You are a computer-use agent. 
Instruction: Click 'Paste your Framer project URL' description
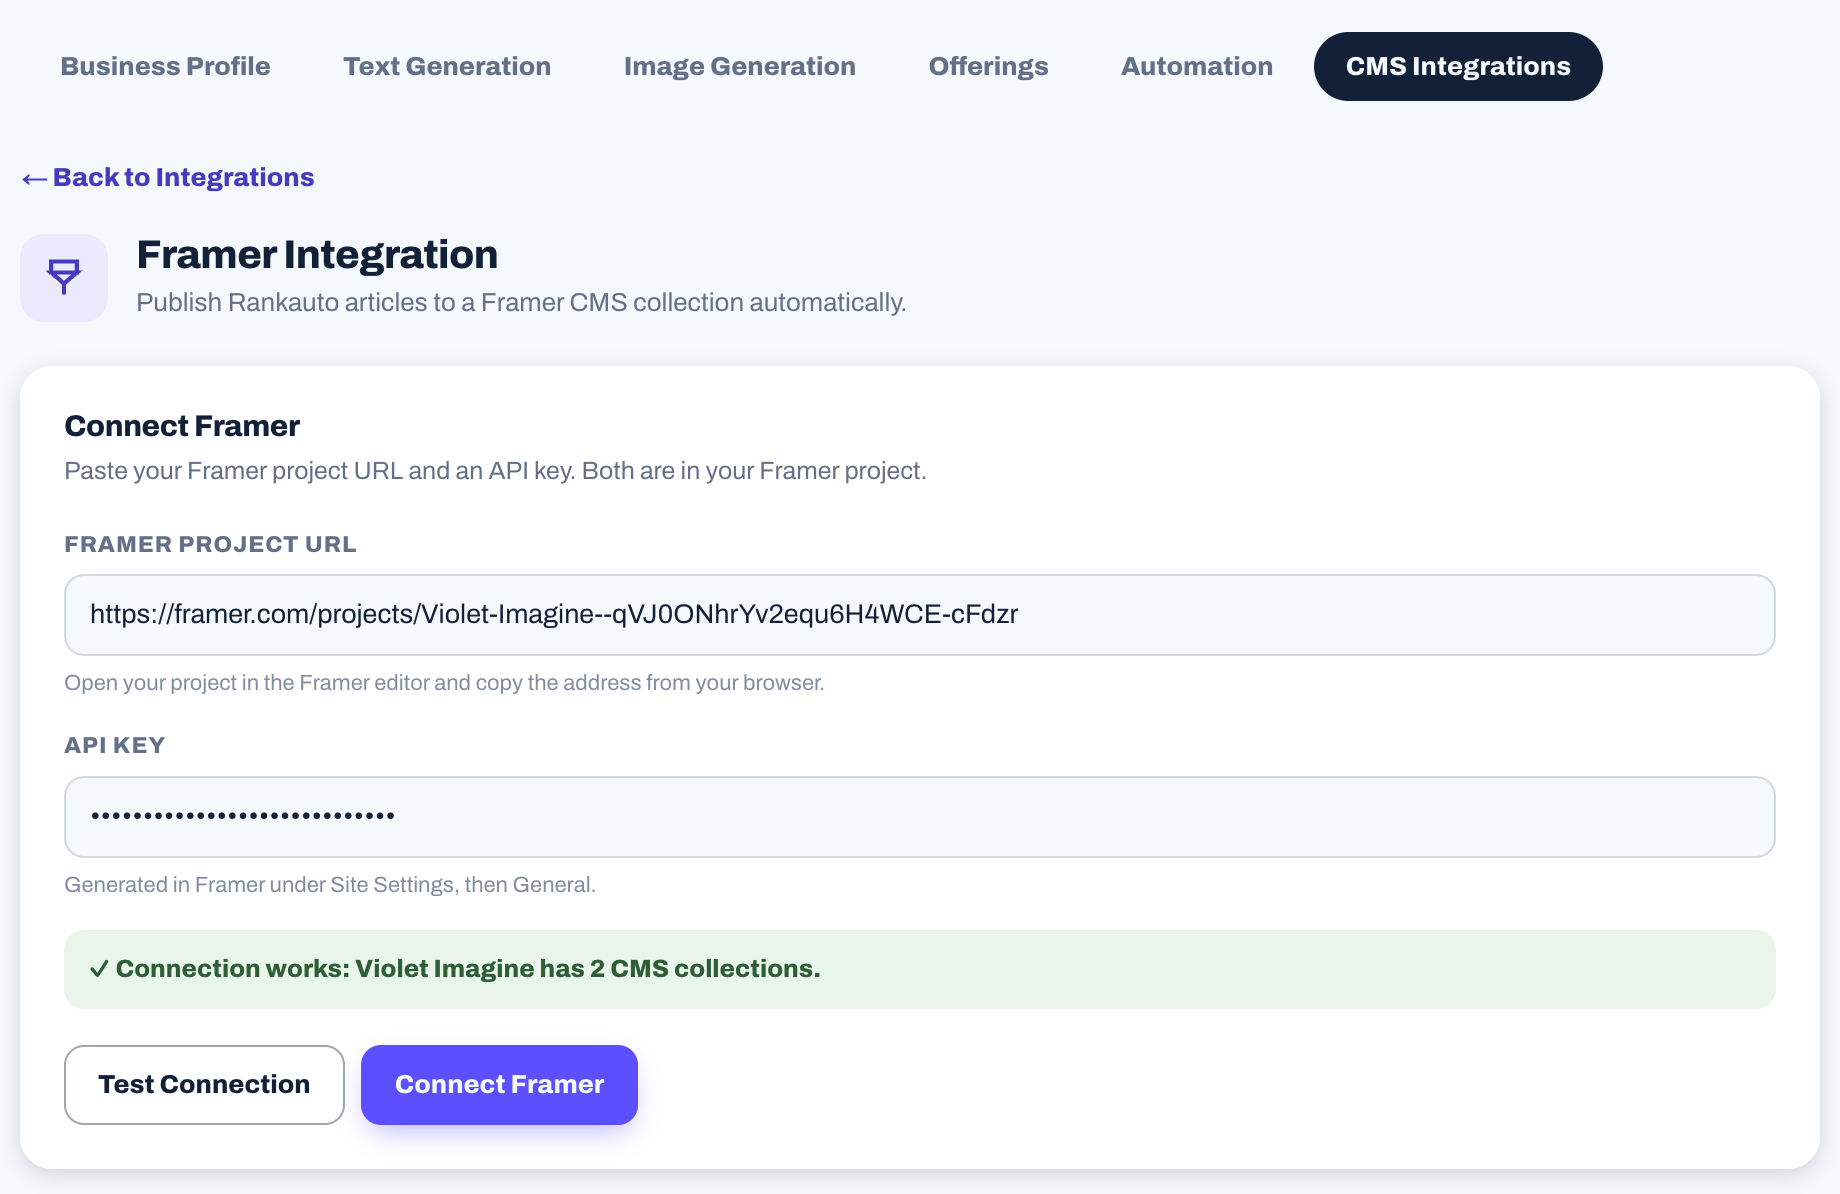pos(495,471)
